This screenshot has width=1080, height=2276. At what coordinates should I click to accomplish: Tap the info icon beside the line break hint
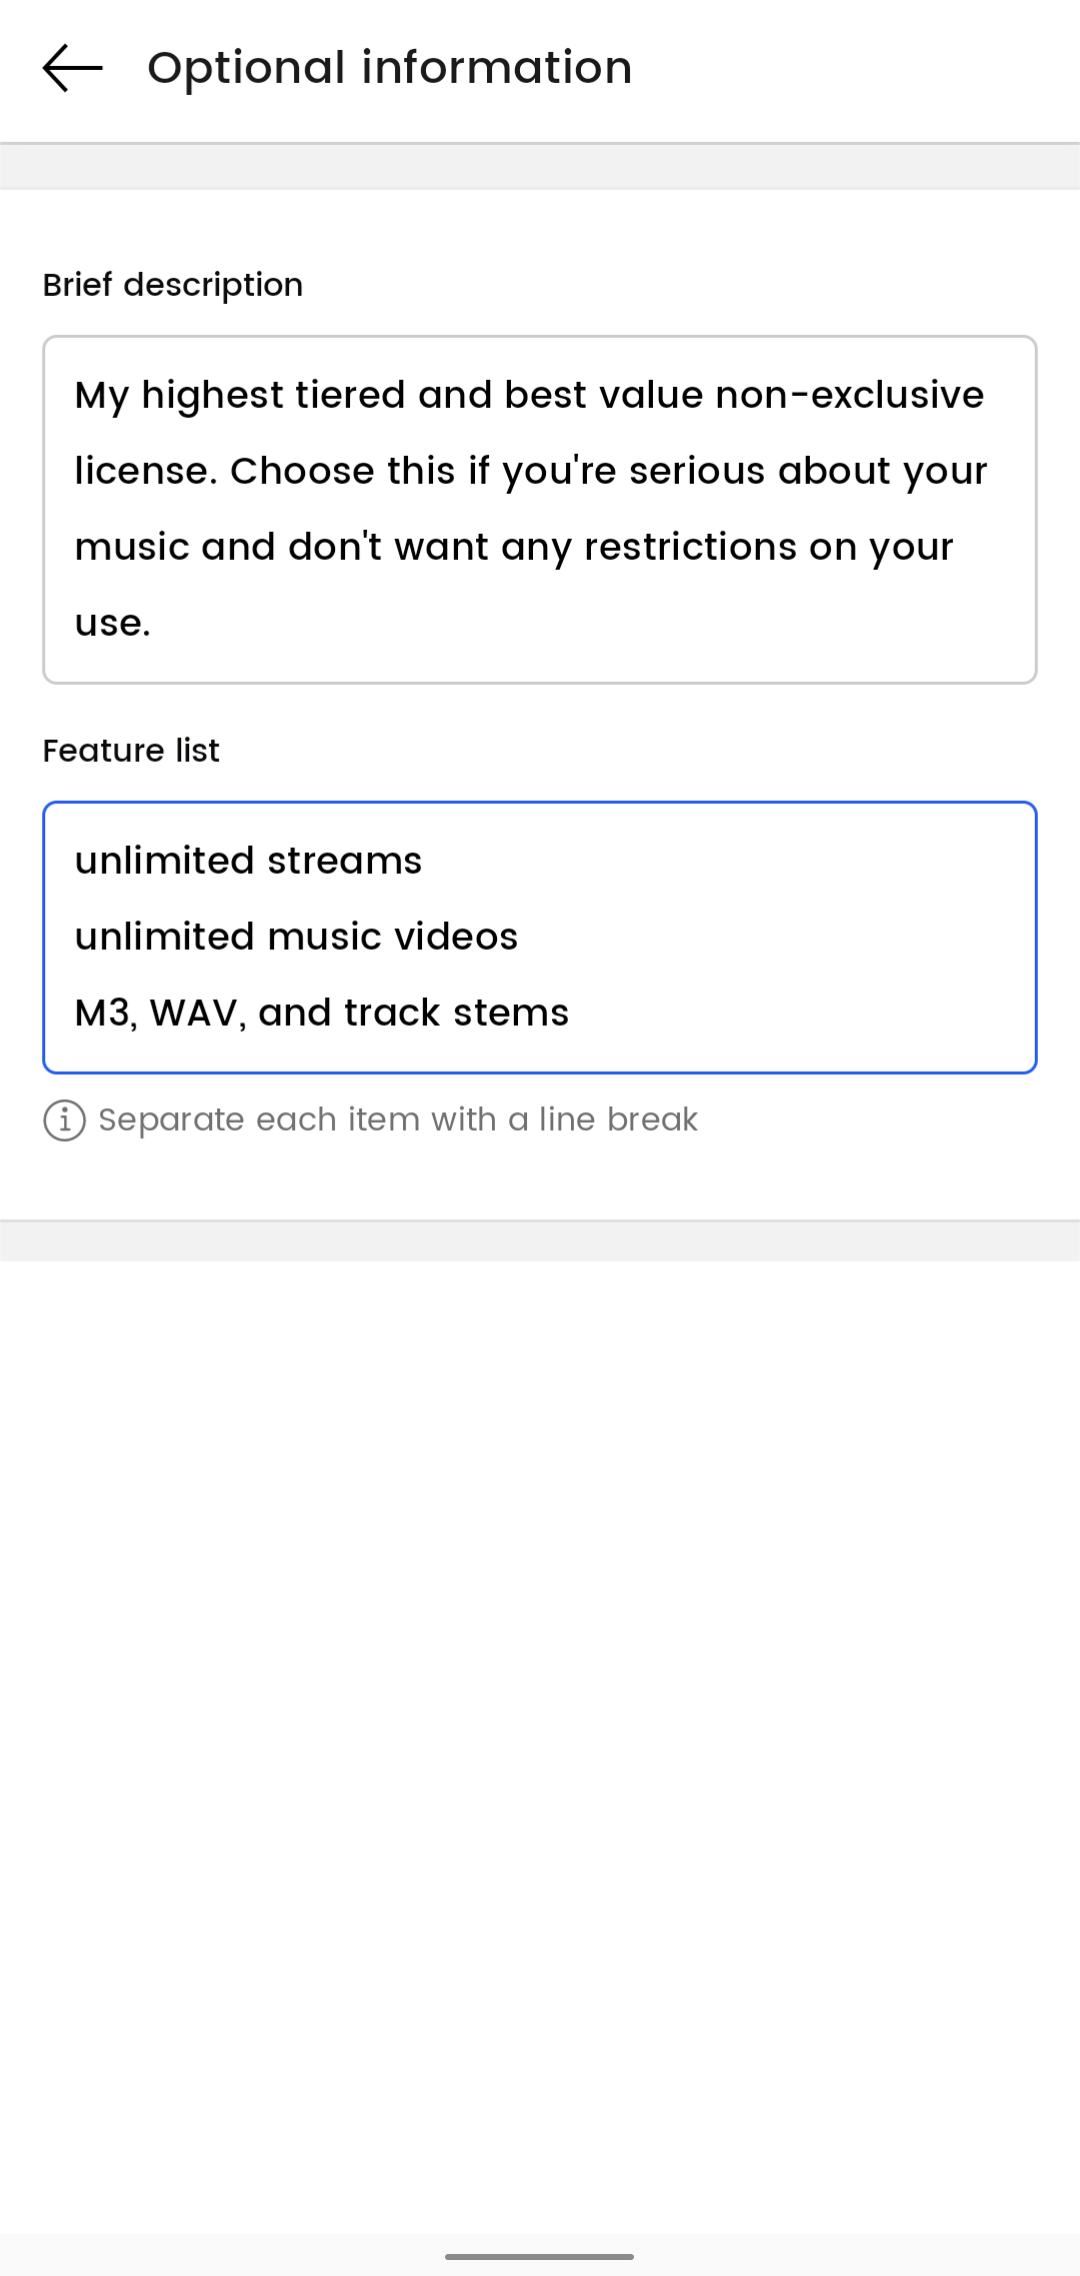(64, 1120)
